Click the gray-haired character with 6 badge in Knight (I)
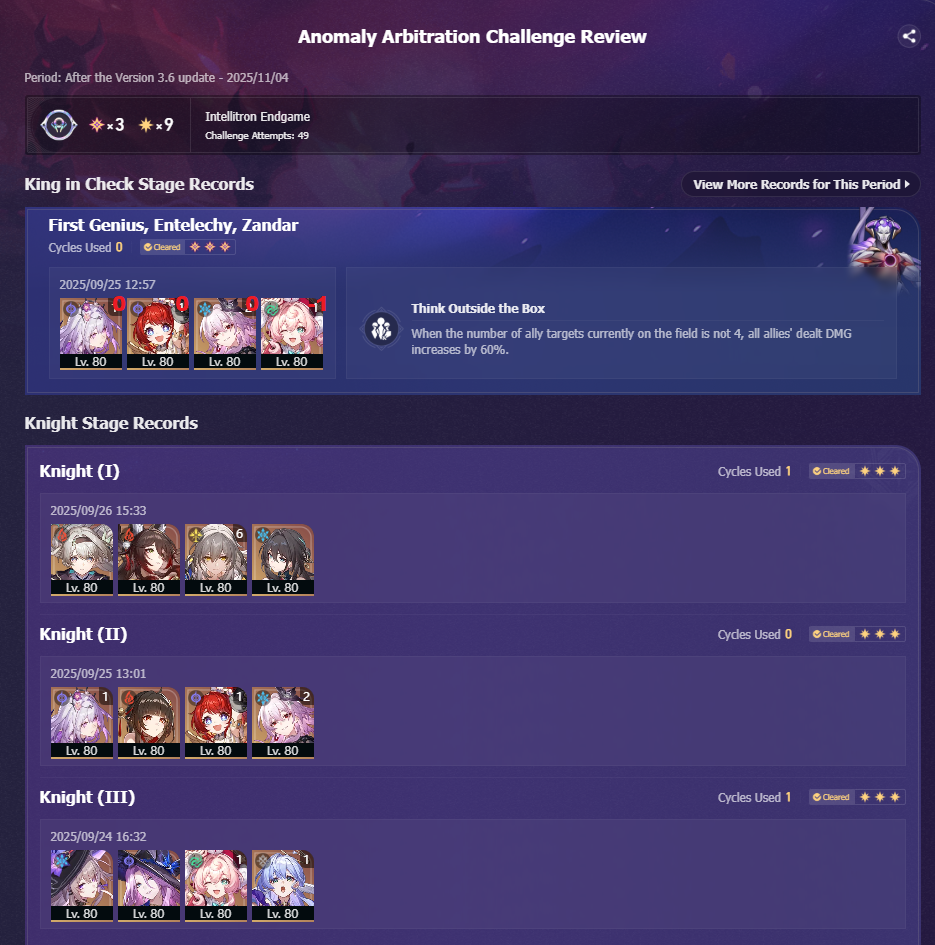 [216, 560]
